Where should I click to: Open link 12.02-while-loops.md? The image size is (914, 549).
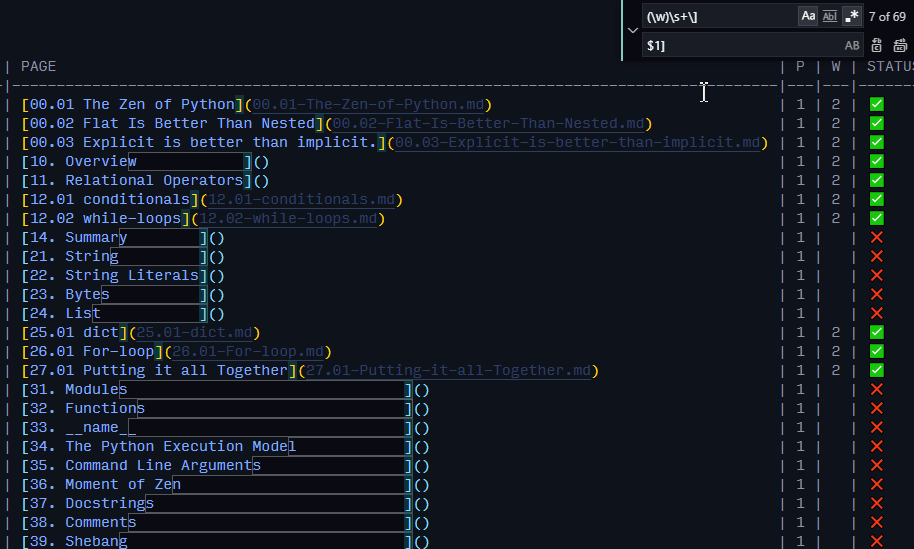(x=288, y=219)
